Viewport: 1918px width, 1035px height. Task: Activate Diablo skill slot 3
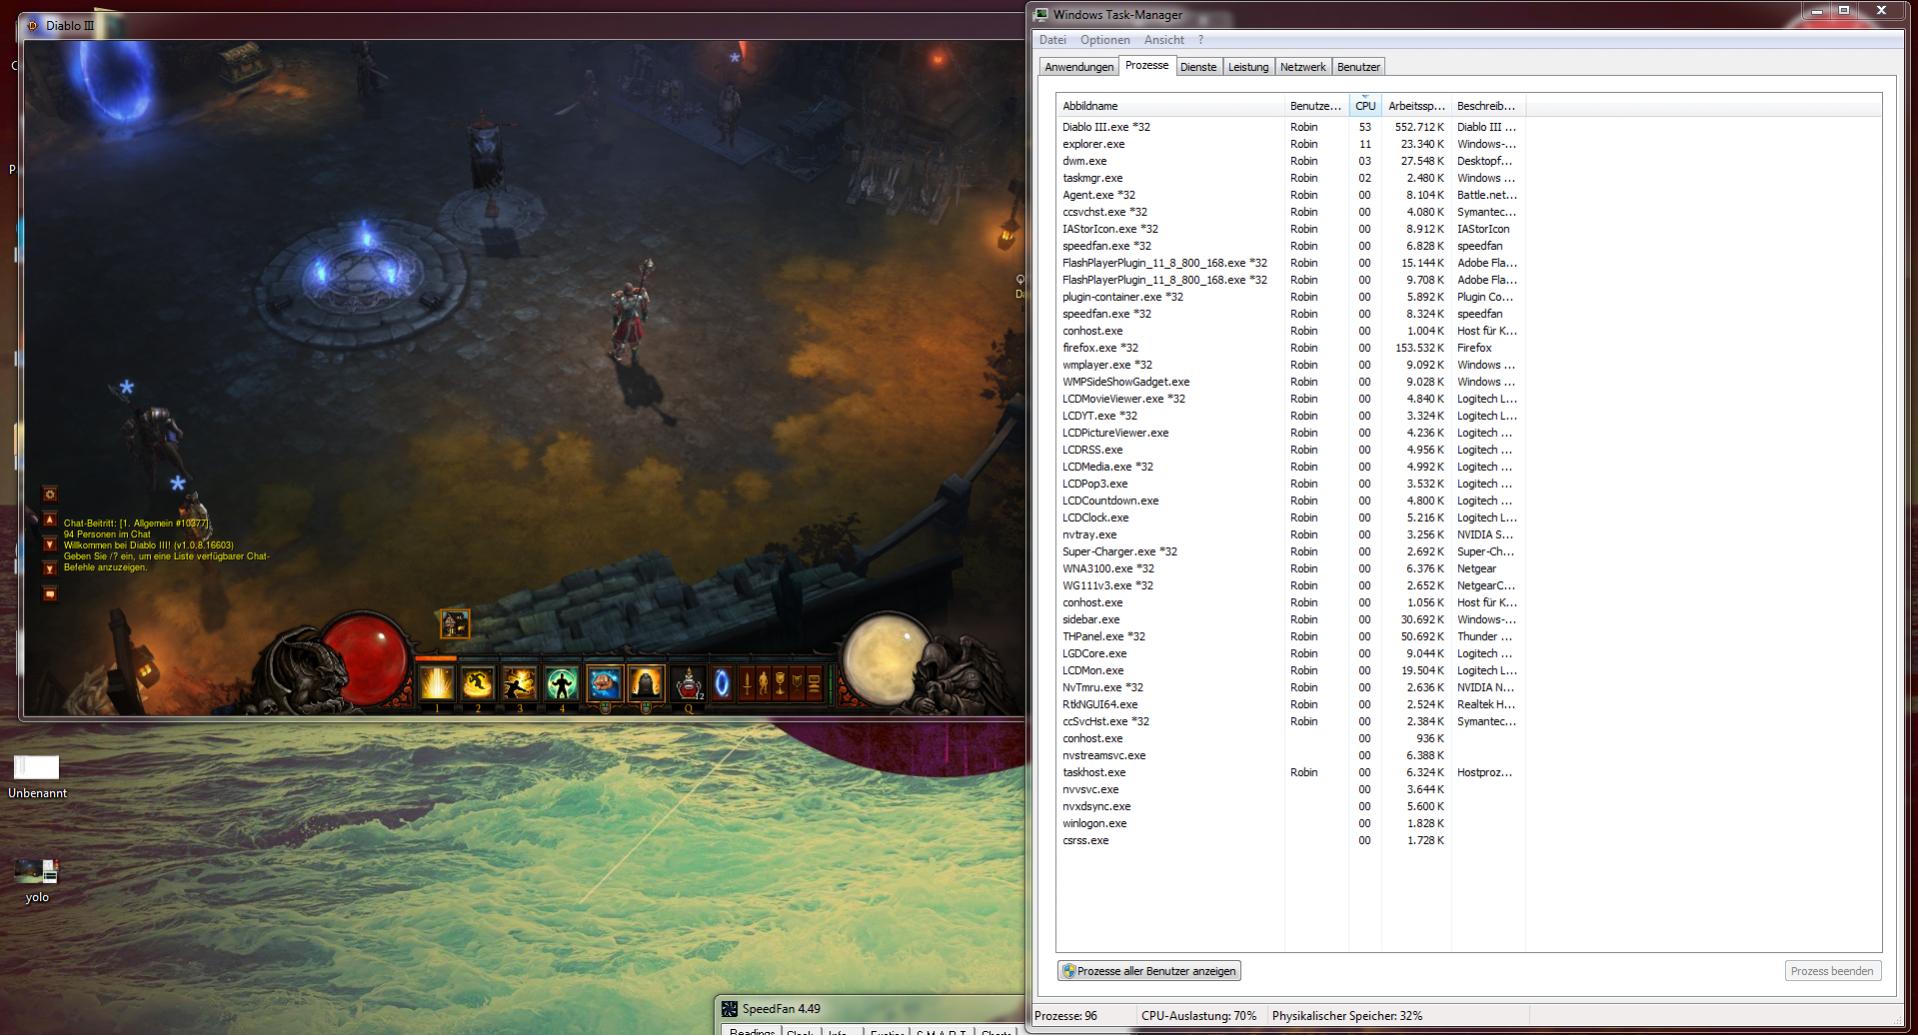(520, 684)
